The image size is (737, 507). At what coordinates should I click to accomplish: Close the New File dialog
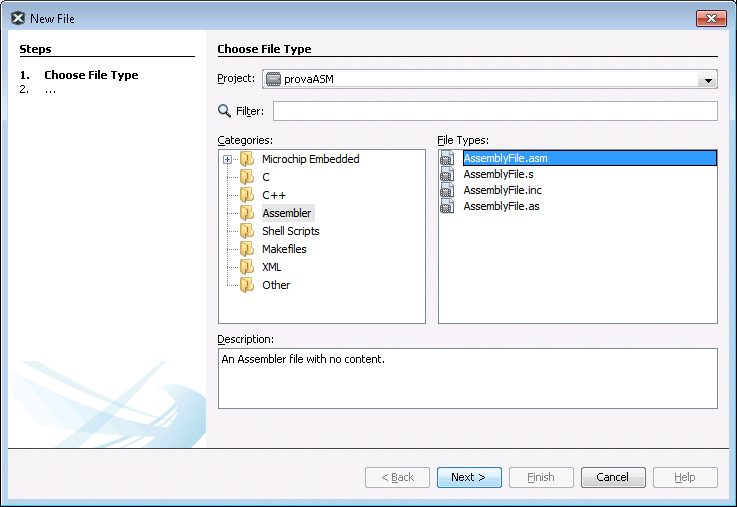tap(711, 18)
